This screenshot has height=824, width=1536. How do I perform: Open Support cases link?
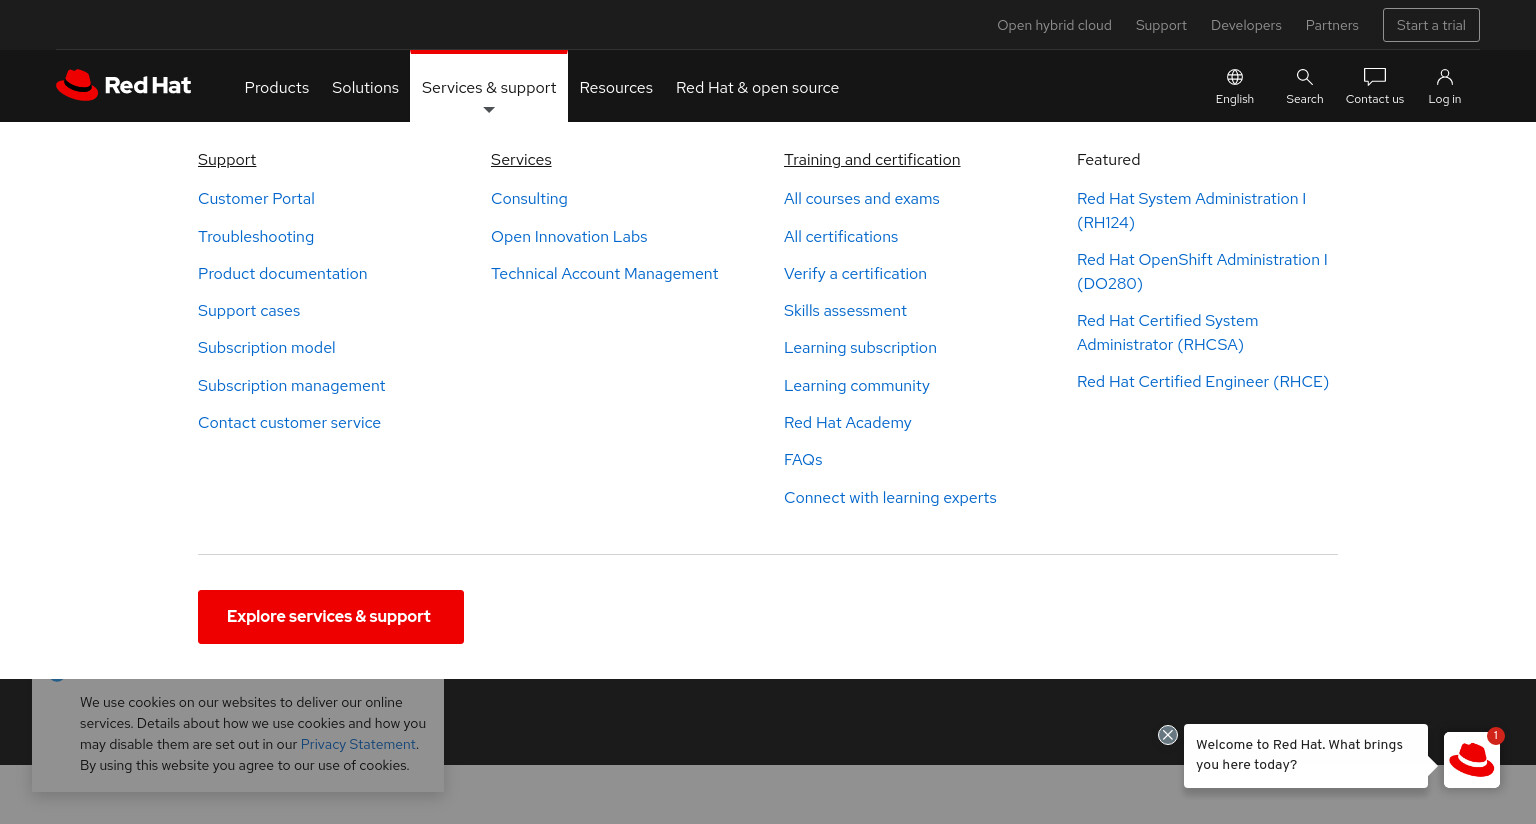[x=249, y=310]
